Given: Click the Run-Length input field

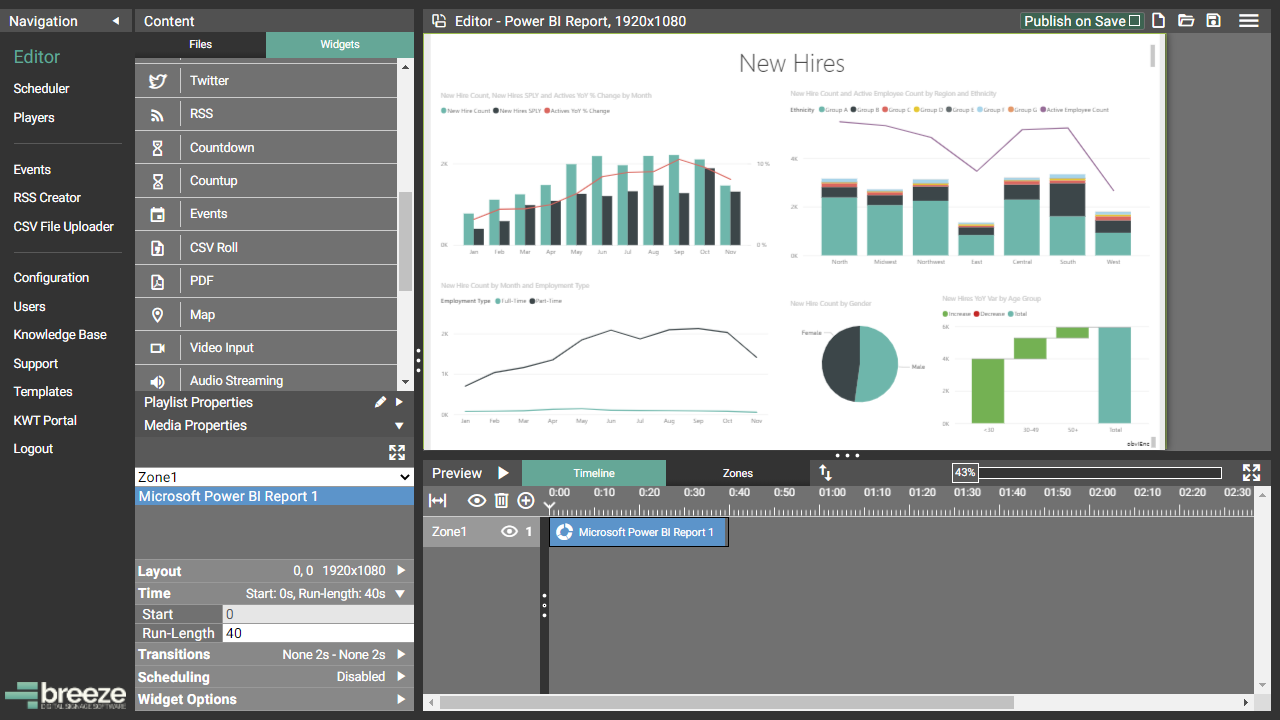Looking at the screenshot, I should pos(318,633).
